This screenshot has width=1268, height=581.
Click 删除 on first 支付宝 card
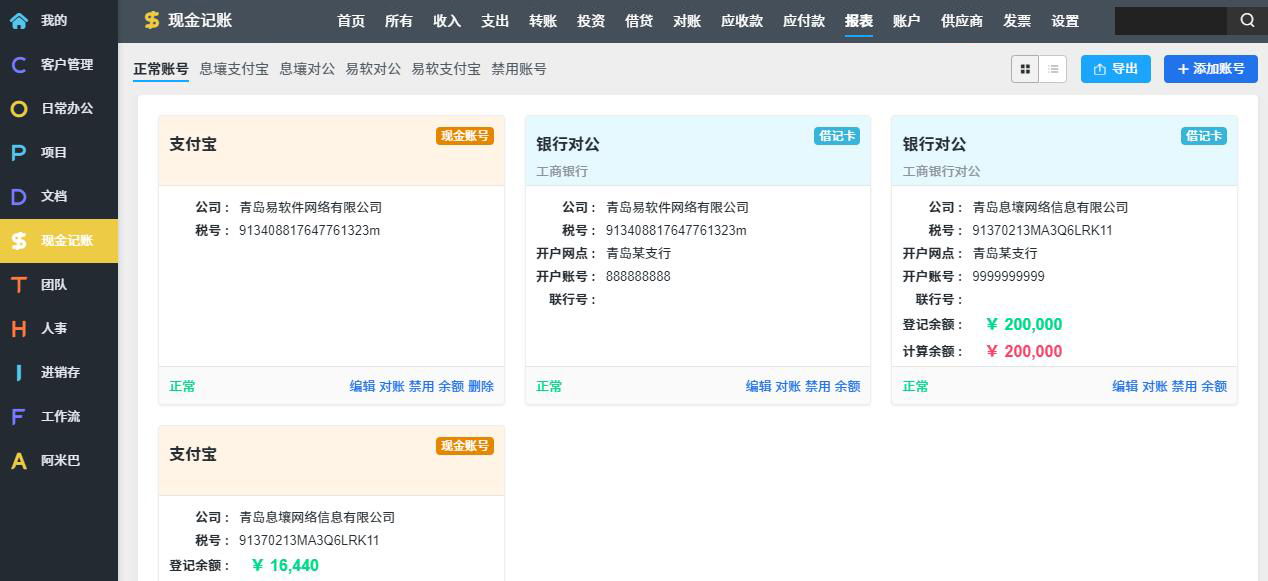tap(481, 386)
